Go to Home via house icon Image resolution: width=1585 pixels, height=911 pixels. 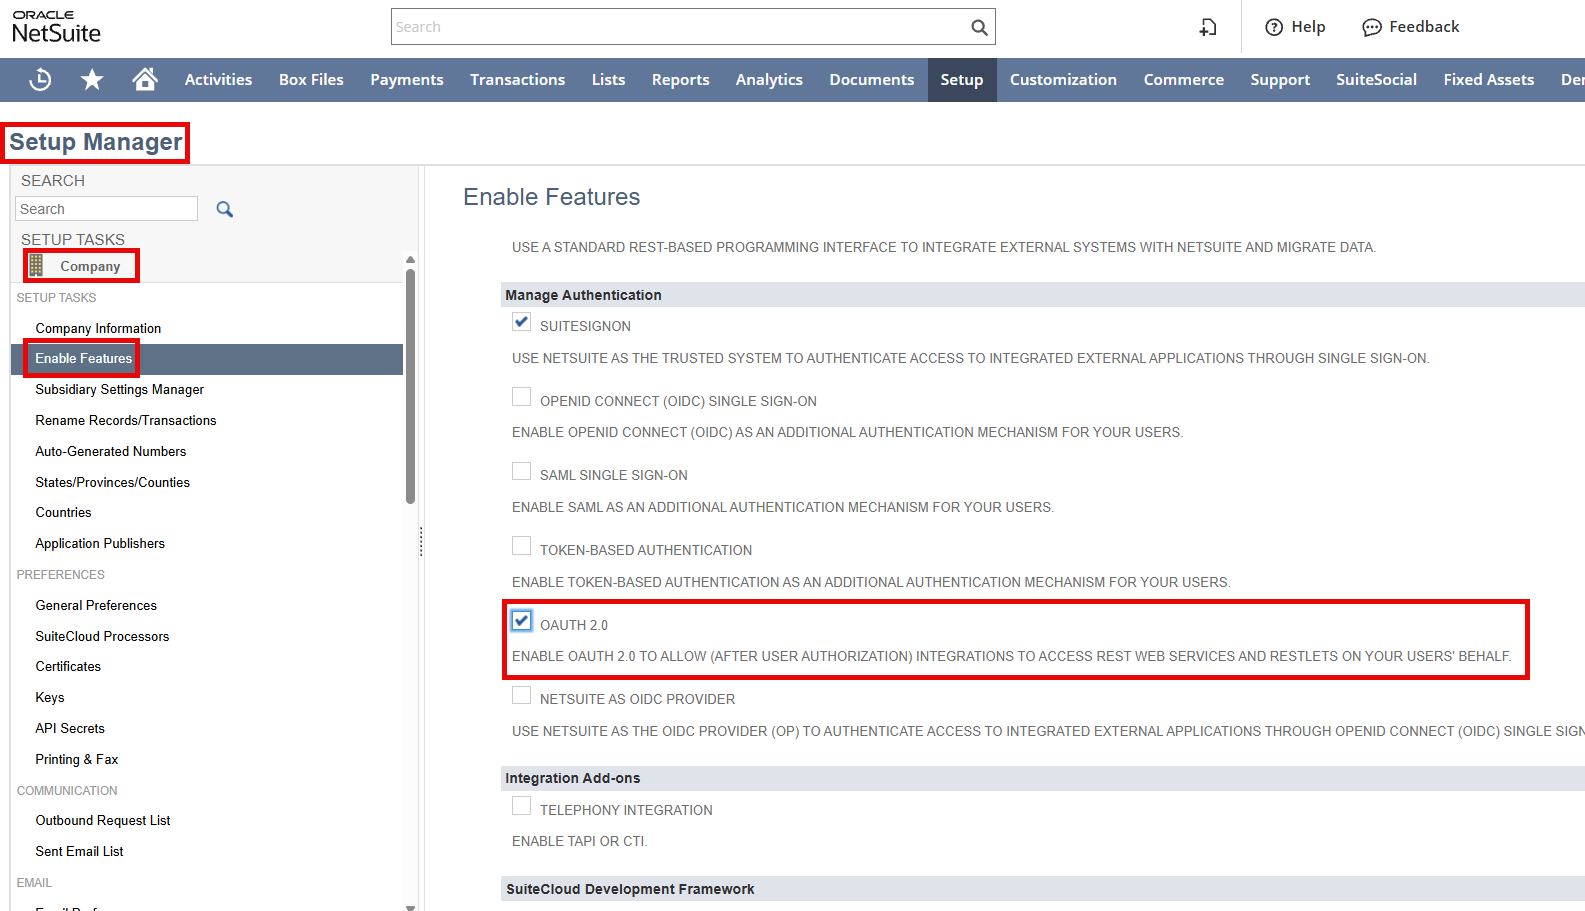(145, 79)
